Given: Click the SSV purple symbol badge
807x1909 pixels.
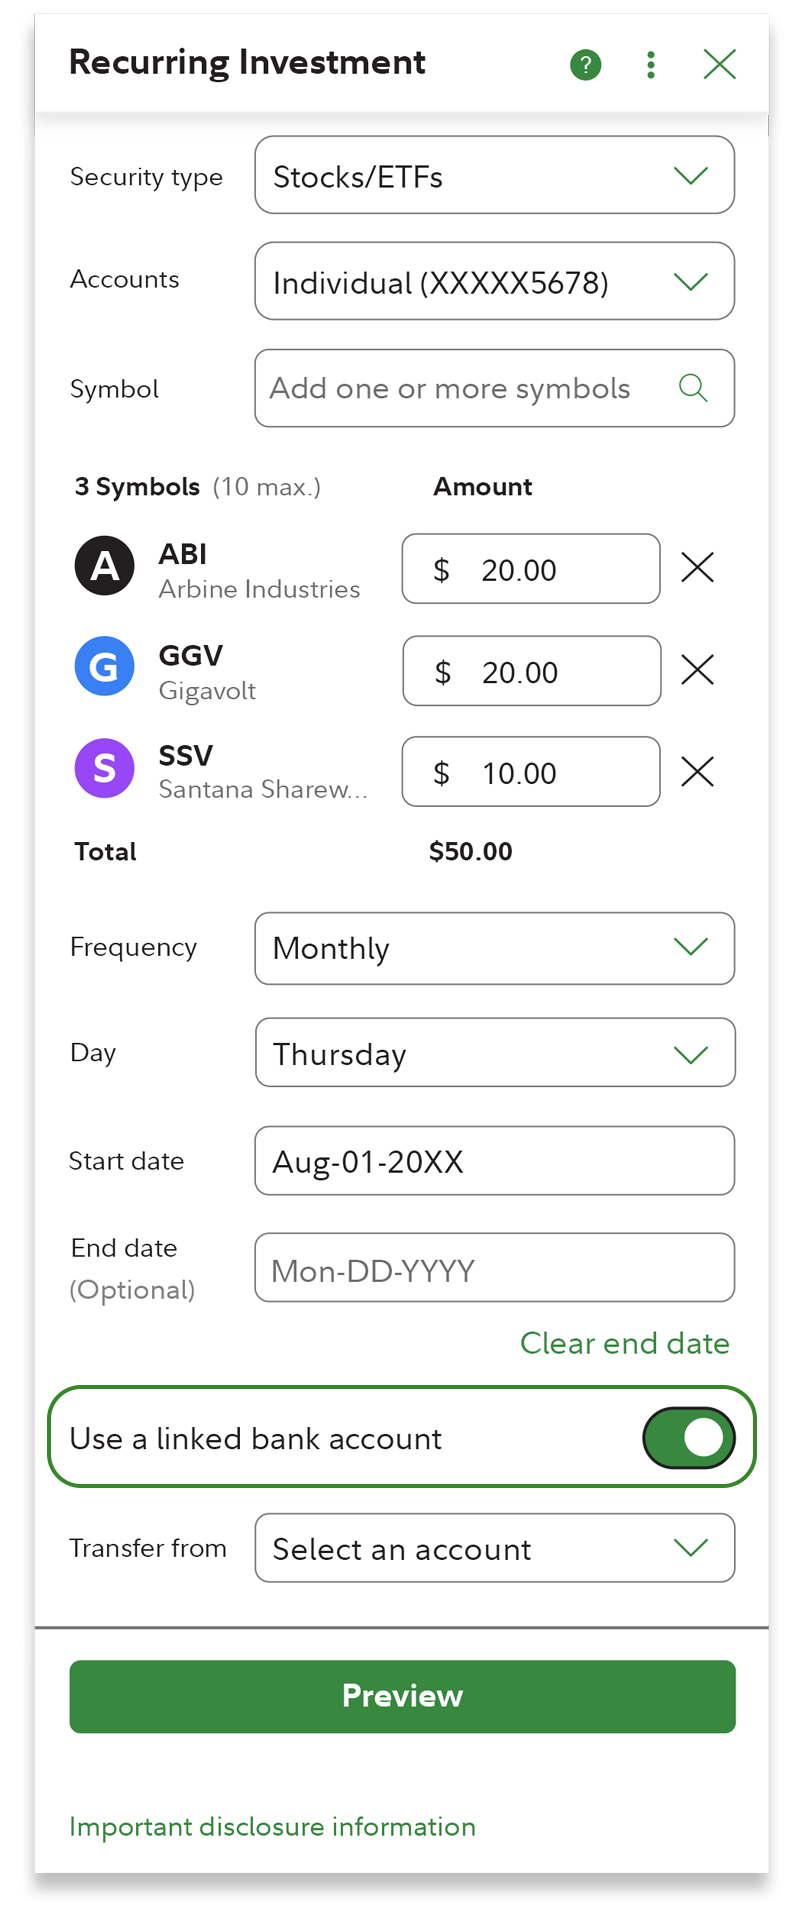Looking at the screenshot, I should tap(105, 768).
